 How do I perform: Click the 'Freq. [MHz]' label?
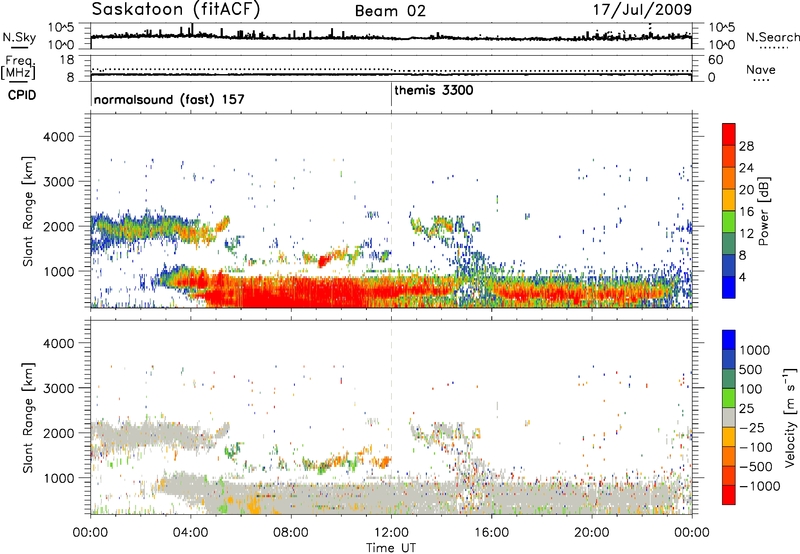click(x=18, y=67)
